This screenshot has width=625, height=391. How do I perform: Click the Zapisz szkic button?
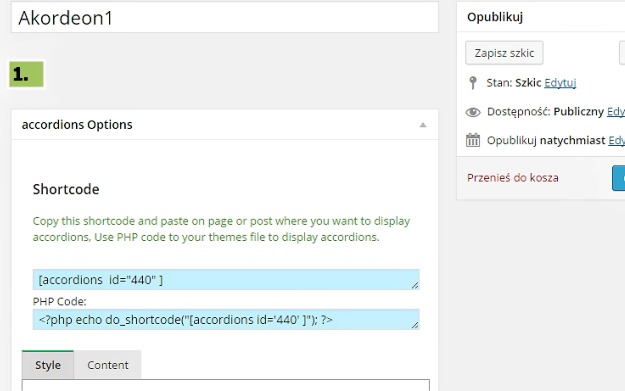pyautogui.click(x=504, y=53)
